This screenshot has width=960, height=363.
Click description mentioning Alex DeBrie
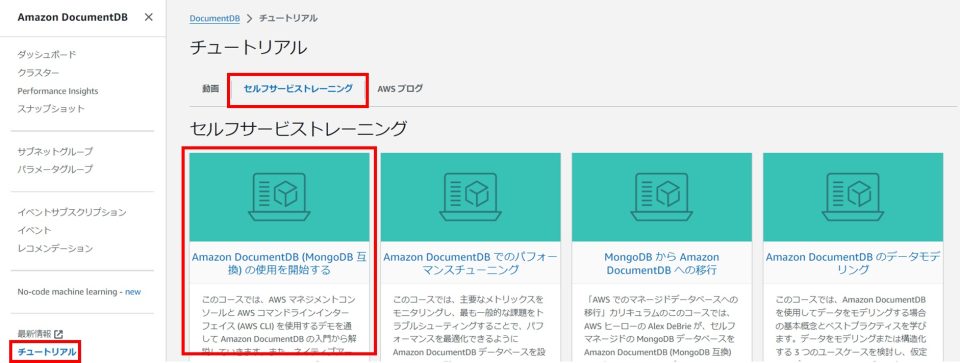coord(662,327)
